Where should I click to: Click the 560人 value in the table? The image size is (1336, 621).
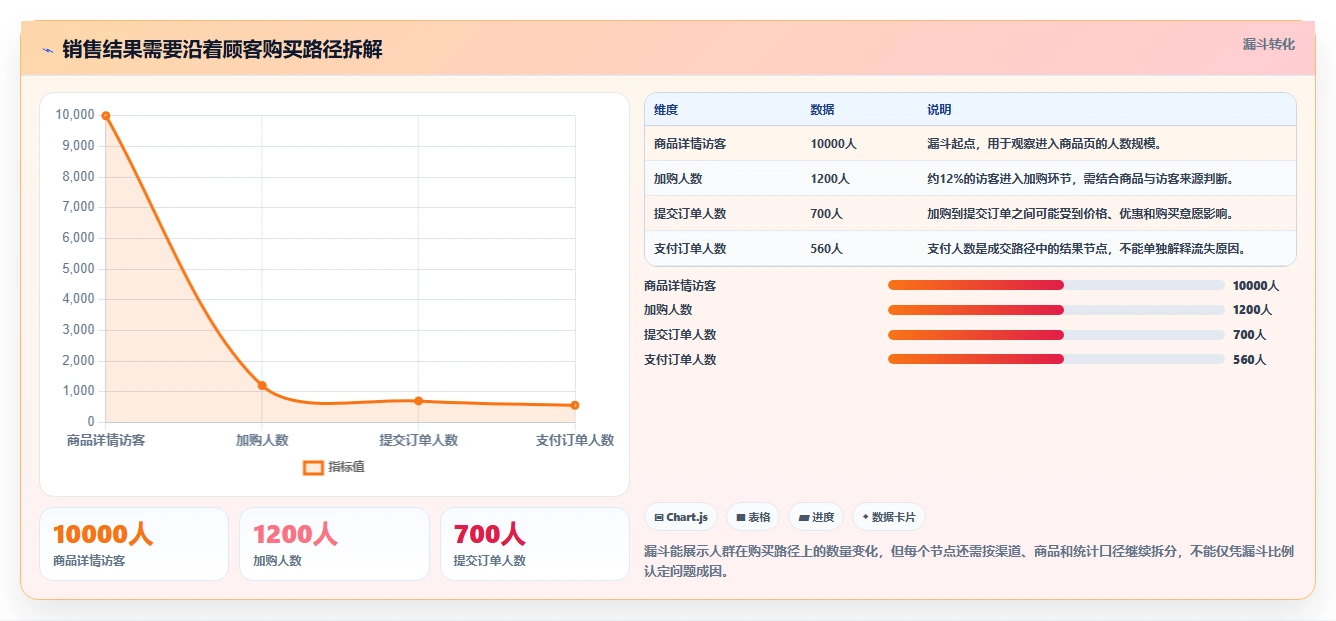[x=826, y=249]
